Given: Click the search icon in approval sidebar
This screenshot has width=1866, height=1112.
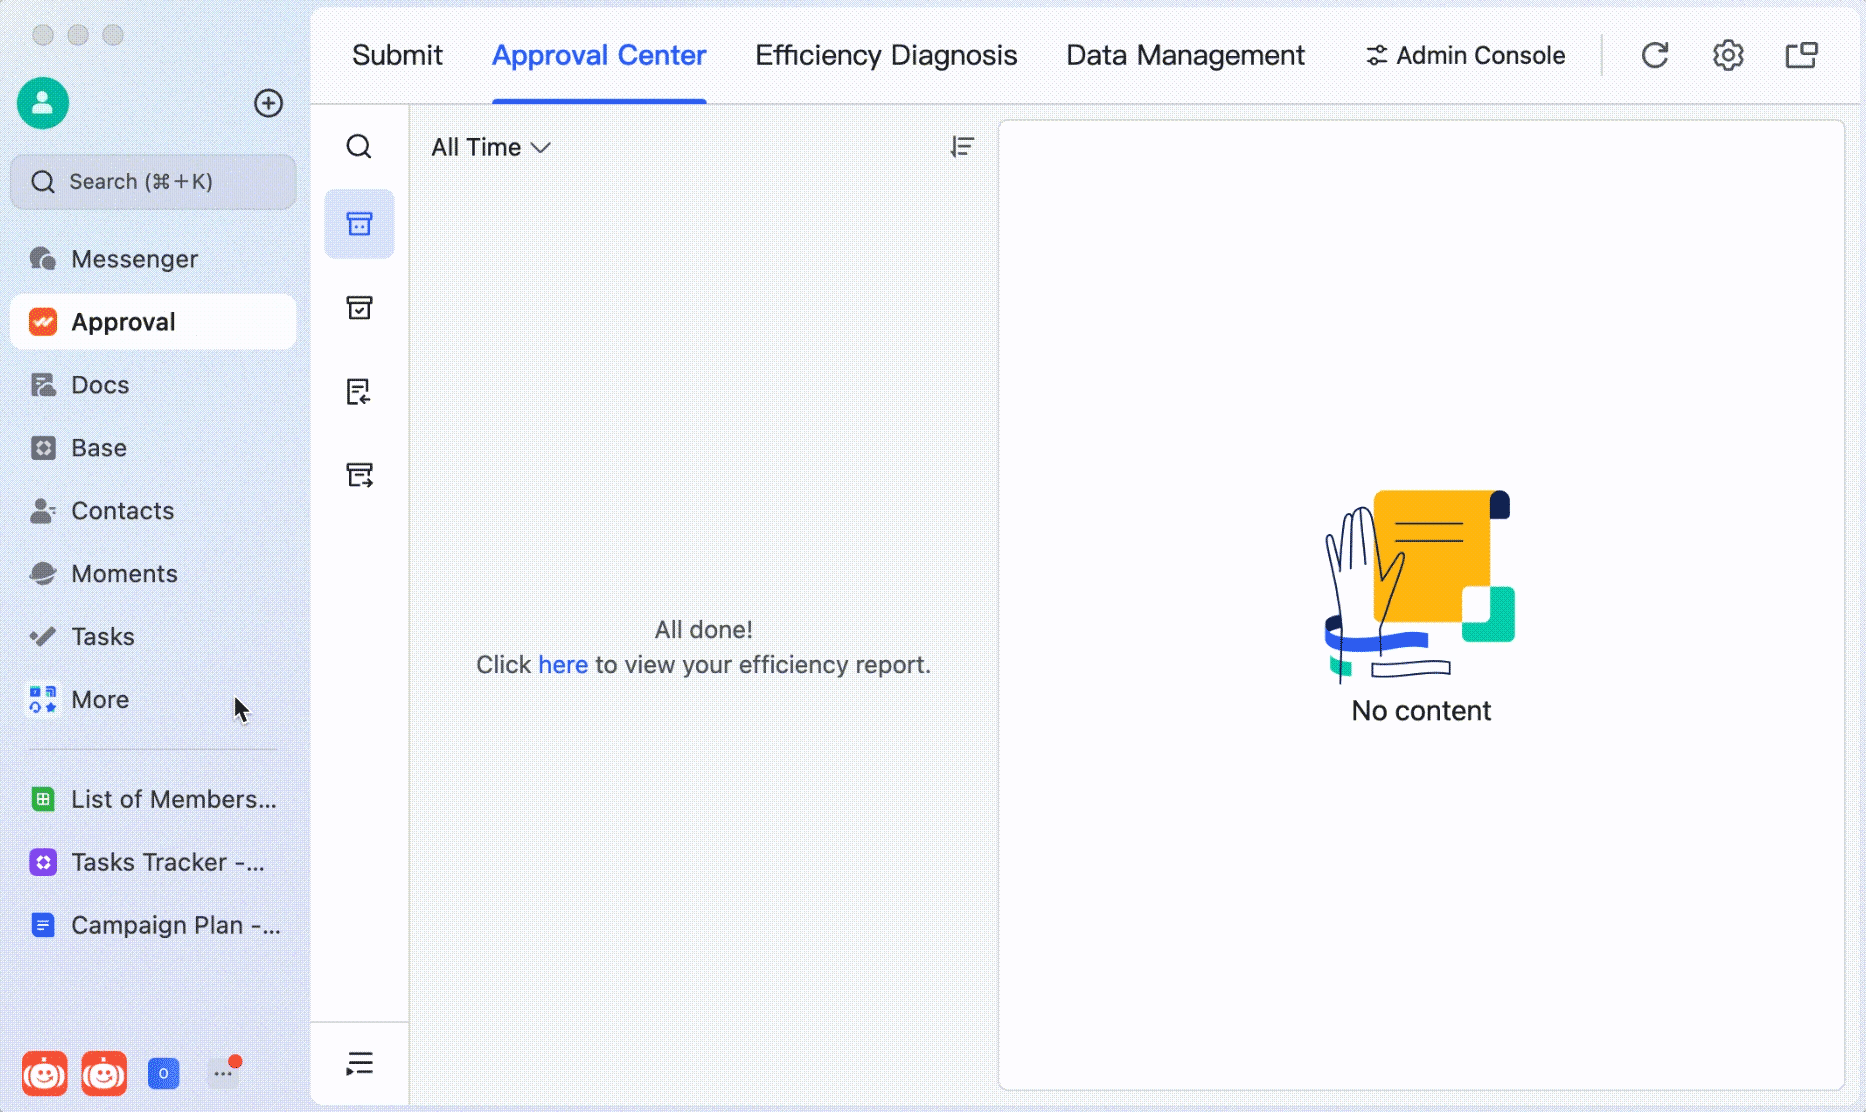Looking at the screenshot, I should click(359, 147).
